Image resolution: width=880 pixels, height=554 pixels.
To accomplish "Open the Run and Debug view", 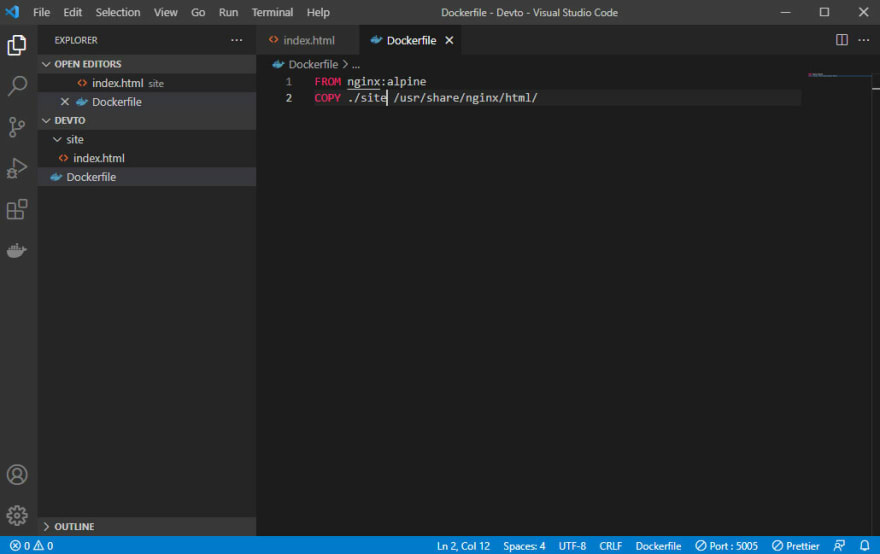I will [17, 168].
